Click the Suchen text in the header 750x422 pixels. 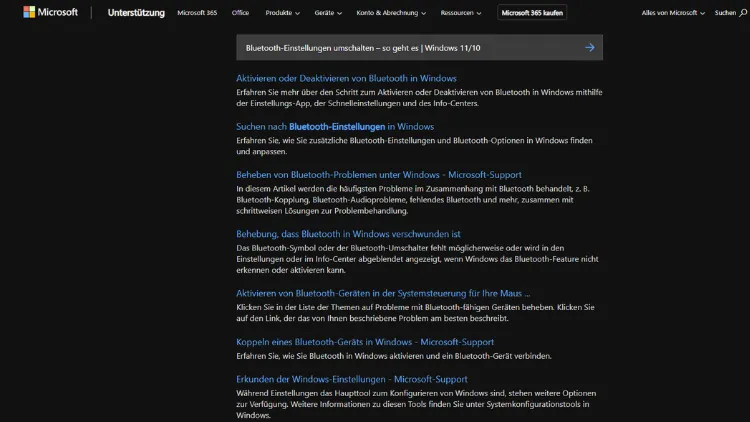click(x=725, y=13)
